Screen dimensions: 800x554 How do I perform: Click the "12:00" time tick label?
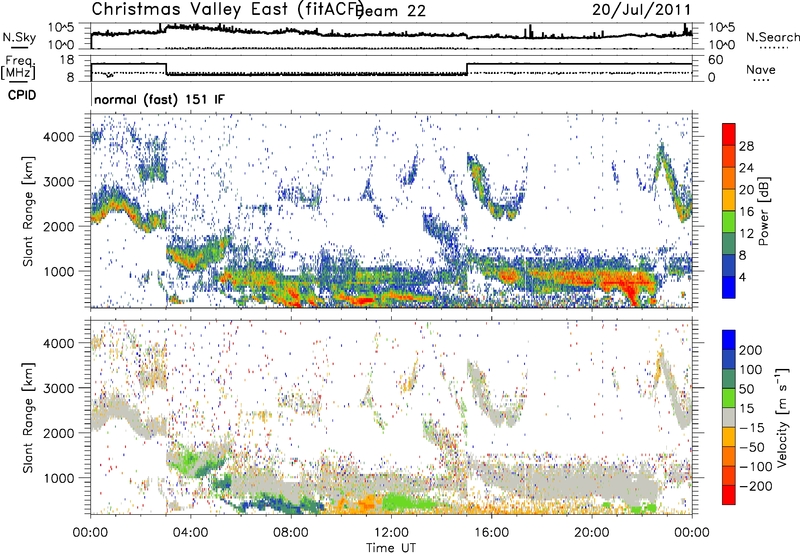[x=391, y=533]
